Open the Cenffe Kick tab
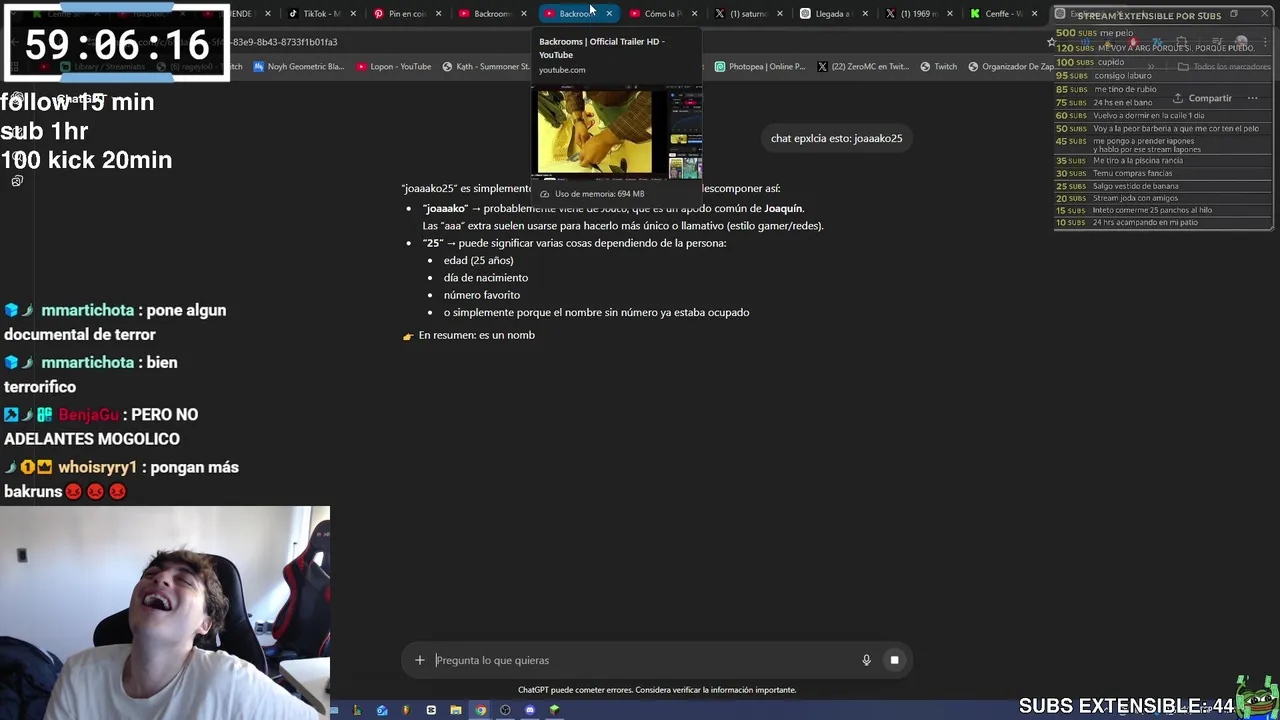 click(x=1002, y=14)
